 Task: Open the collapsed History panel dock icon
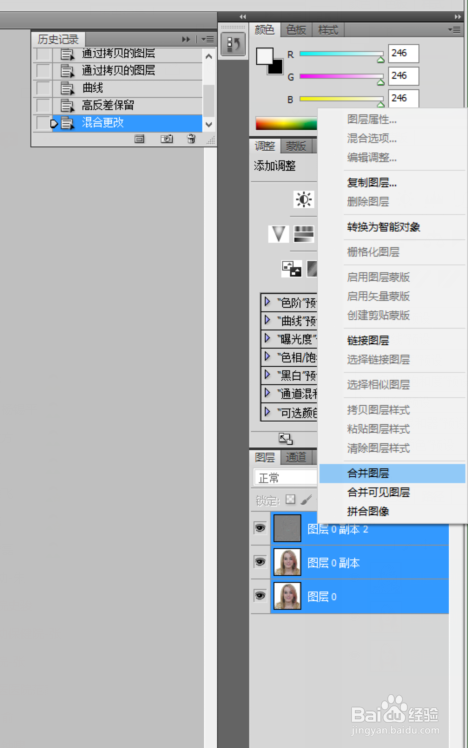pyautogui.click(x=233, y=45)
